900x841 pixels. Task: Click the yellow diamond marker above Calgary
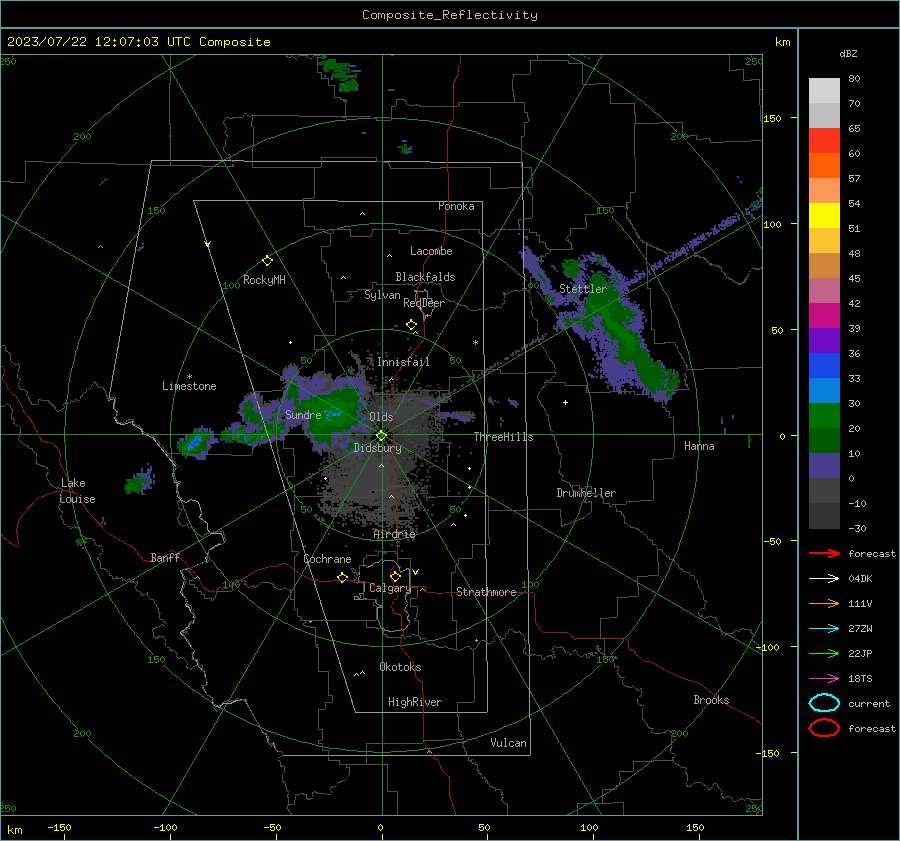[x=395, y=576]
